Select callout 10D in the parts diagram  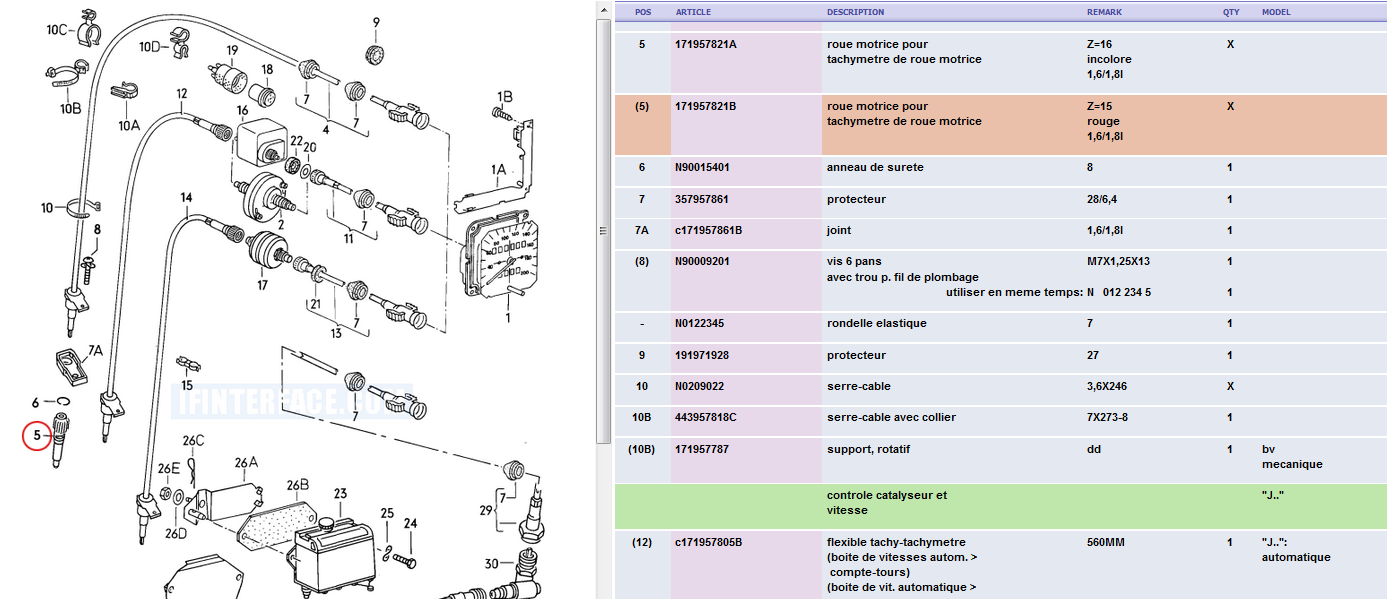[x=151, y=47]
